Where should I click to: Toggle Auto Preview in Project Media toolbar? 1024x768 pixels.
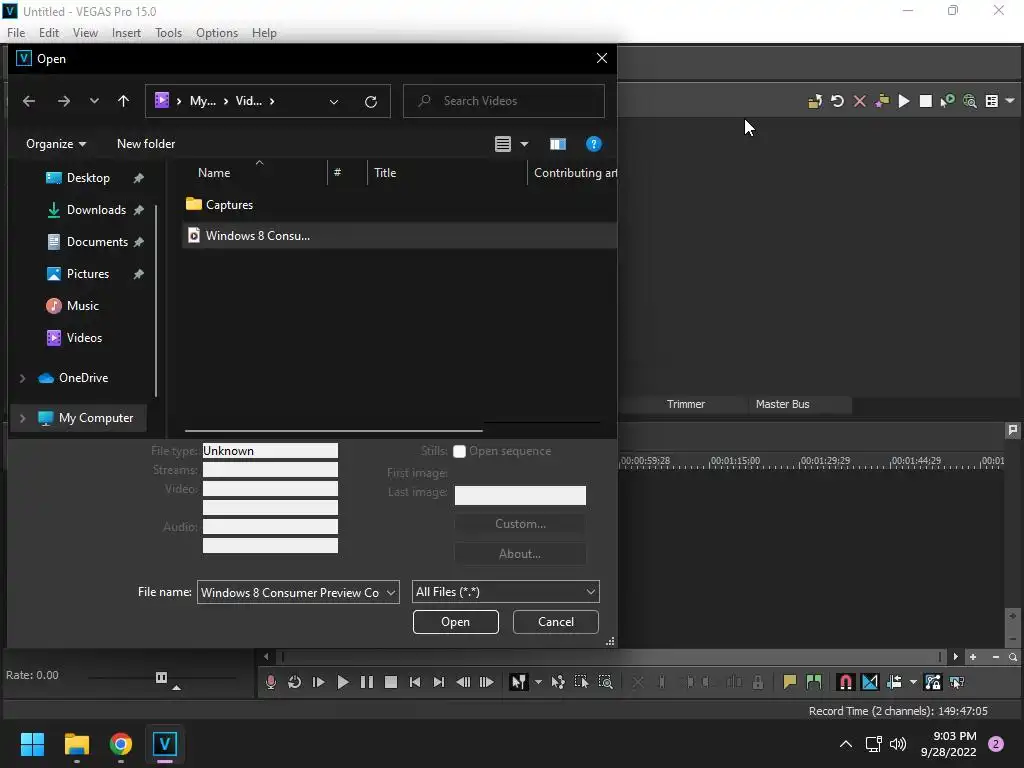tap(948, 101)
